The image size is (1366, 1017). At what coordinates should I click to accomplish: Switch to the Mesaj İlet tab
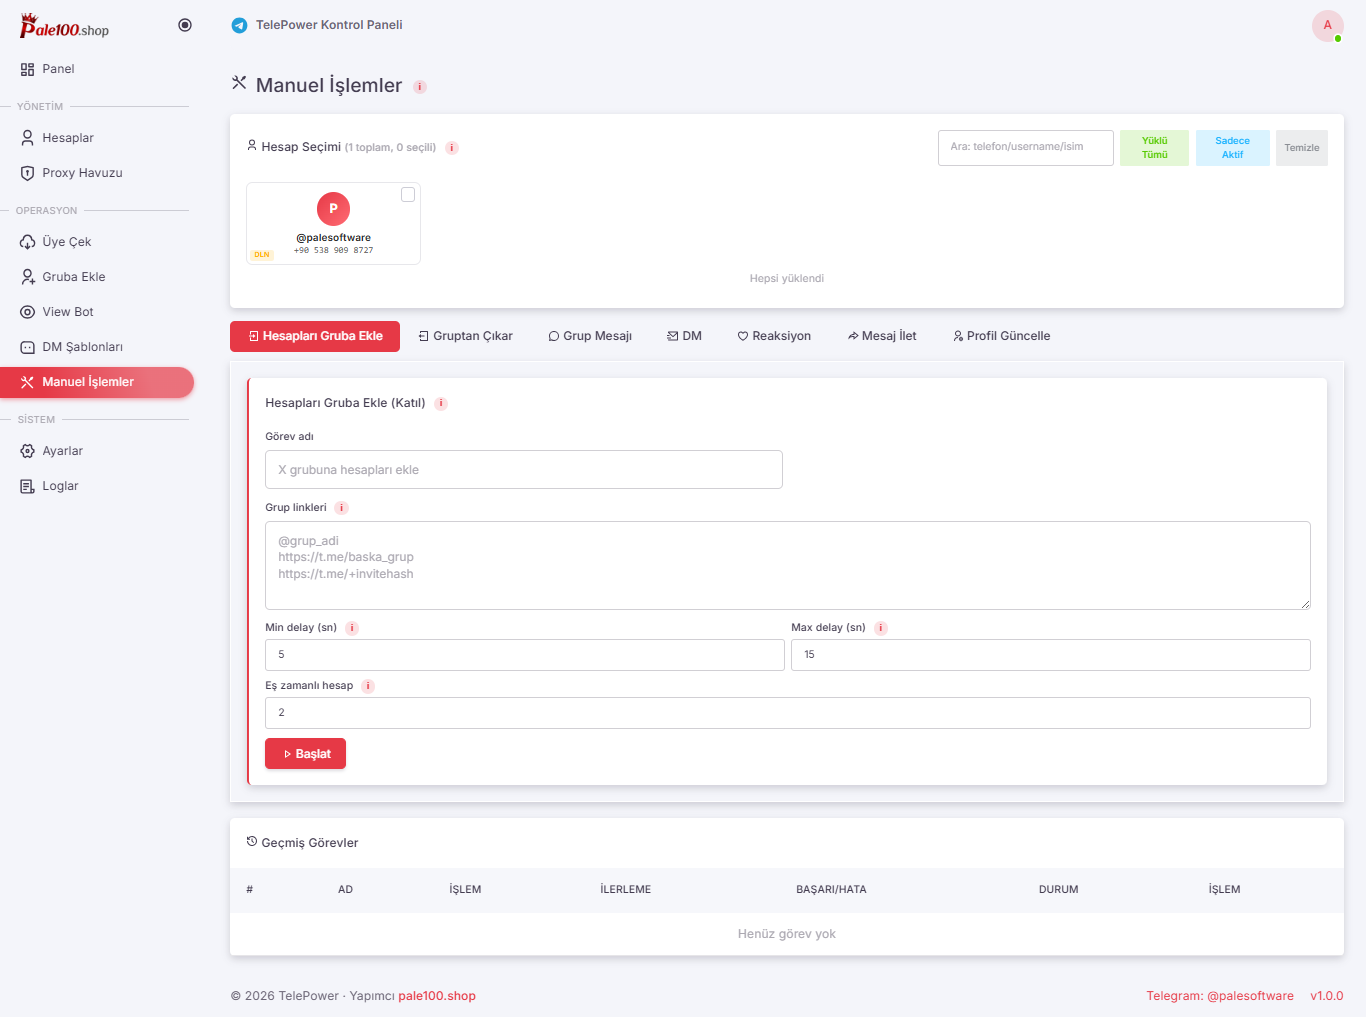(x=882, y=336)
